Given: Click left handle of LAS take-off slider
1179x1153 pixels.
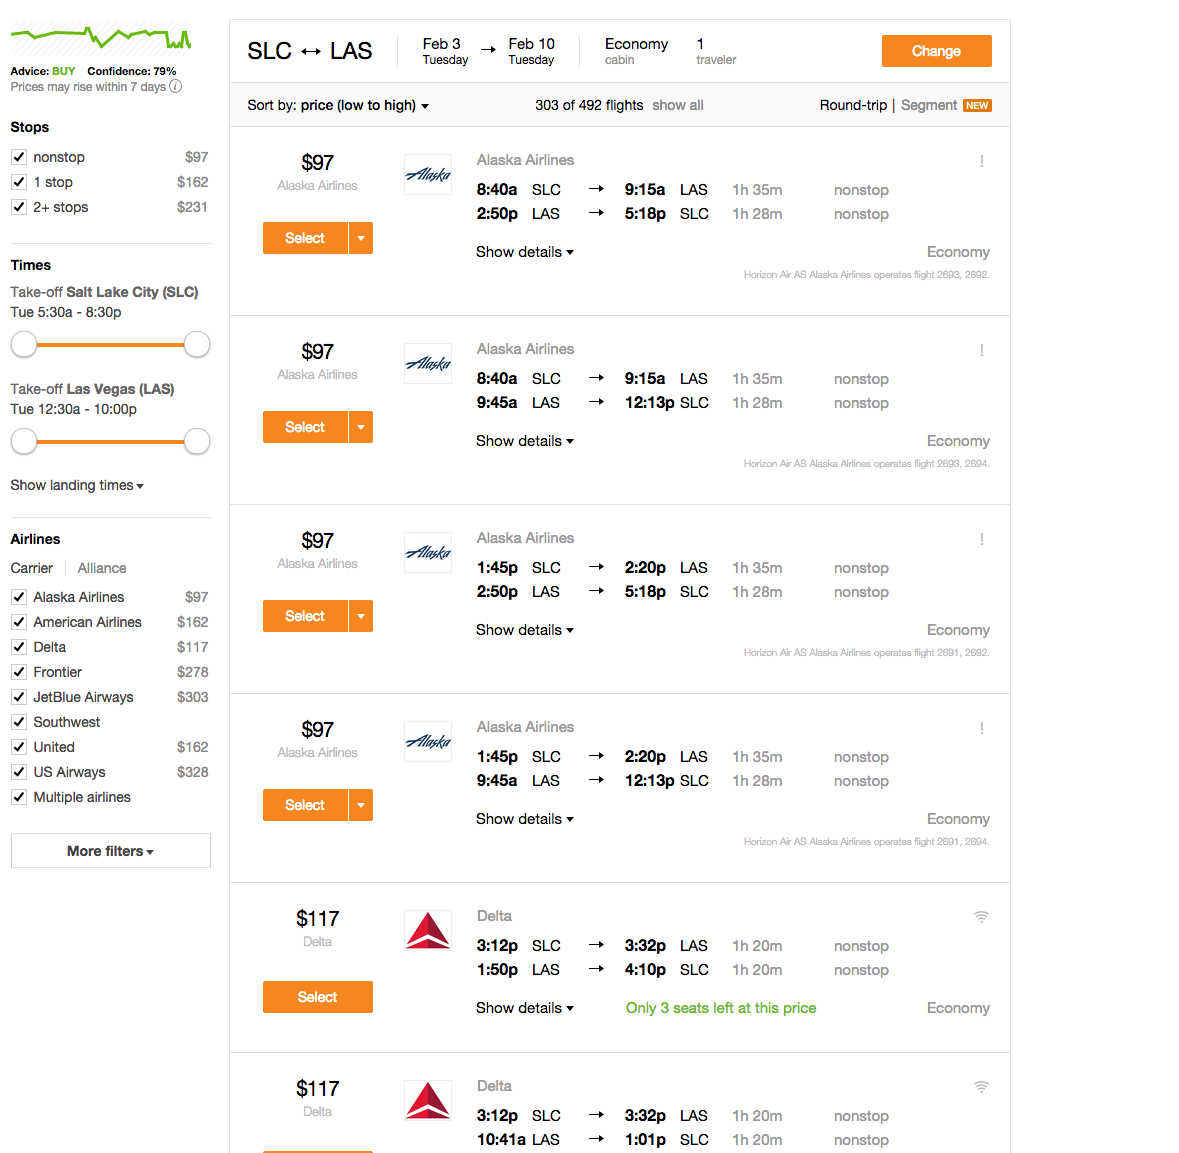Looking at the screenshot, I should 24,441.
